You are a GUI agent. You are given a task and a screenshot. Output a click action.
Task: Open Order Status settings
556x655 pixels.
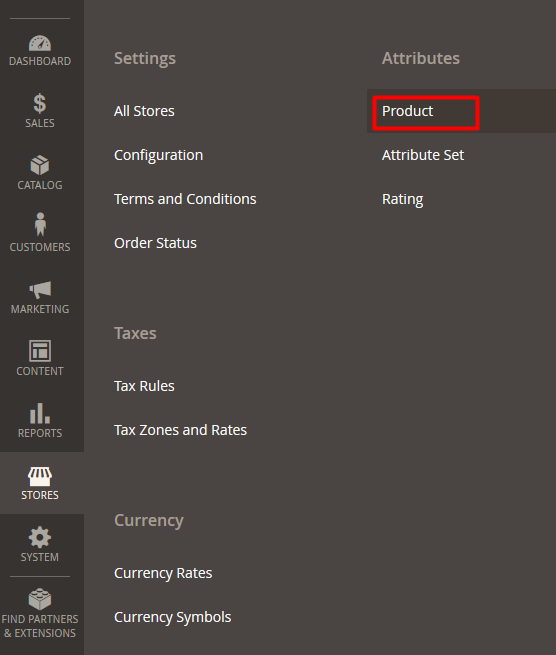tap(155, 243)
